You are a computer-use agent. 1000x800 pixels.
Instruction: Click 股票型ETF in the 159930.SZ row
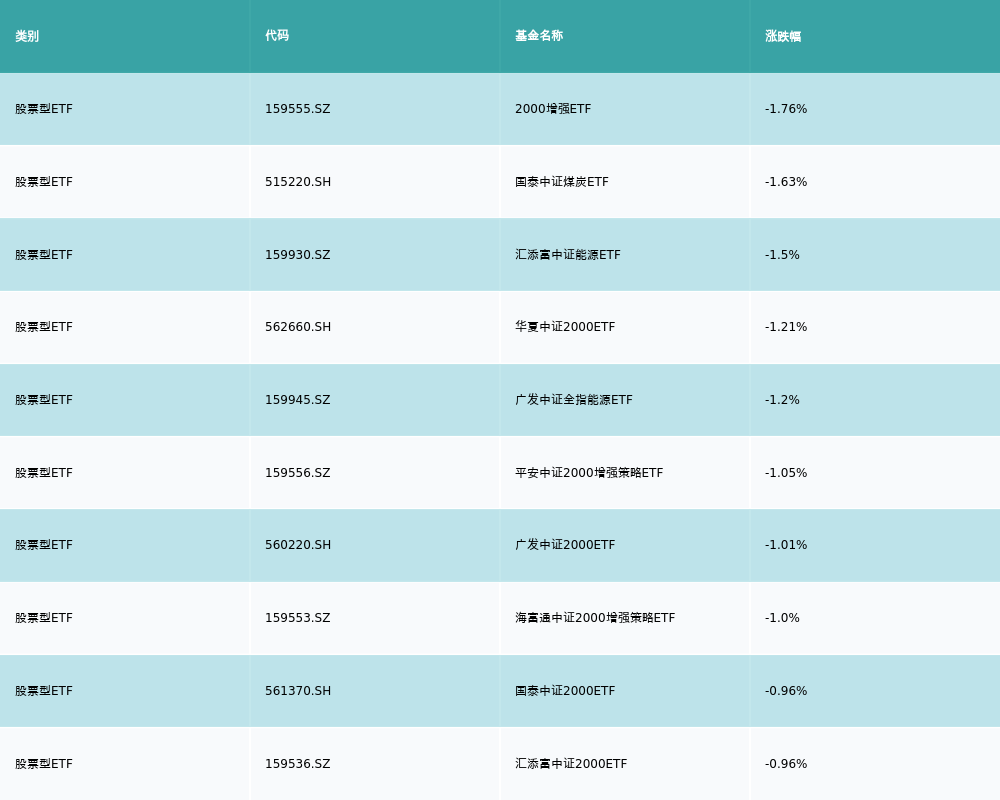pos(44,255)
